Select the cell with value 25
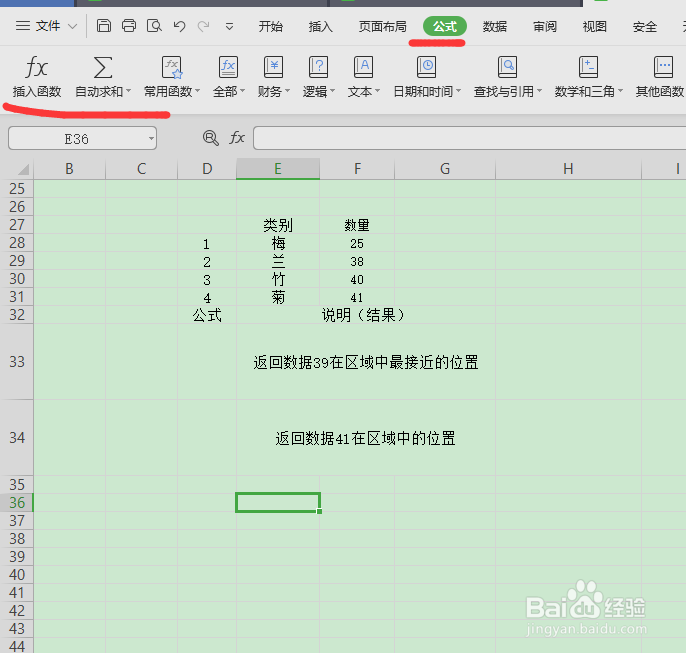Viewport: 686px width, 653px height. click(x=357, y=243)
